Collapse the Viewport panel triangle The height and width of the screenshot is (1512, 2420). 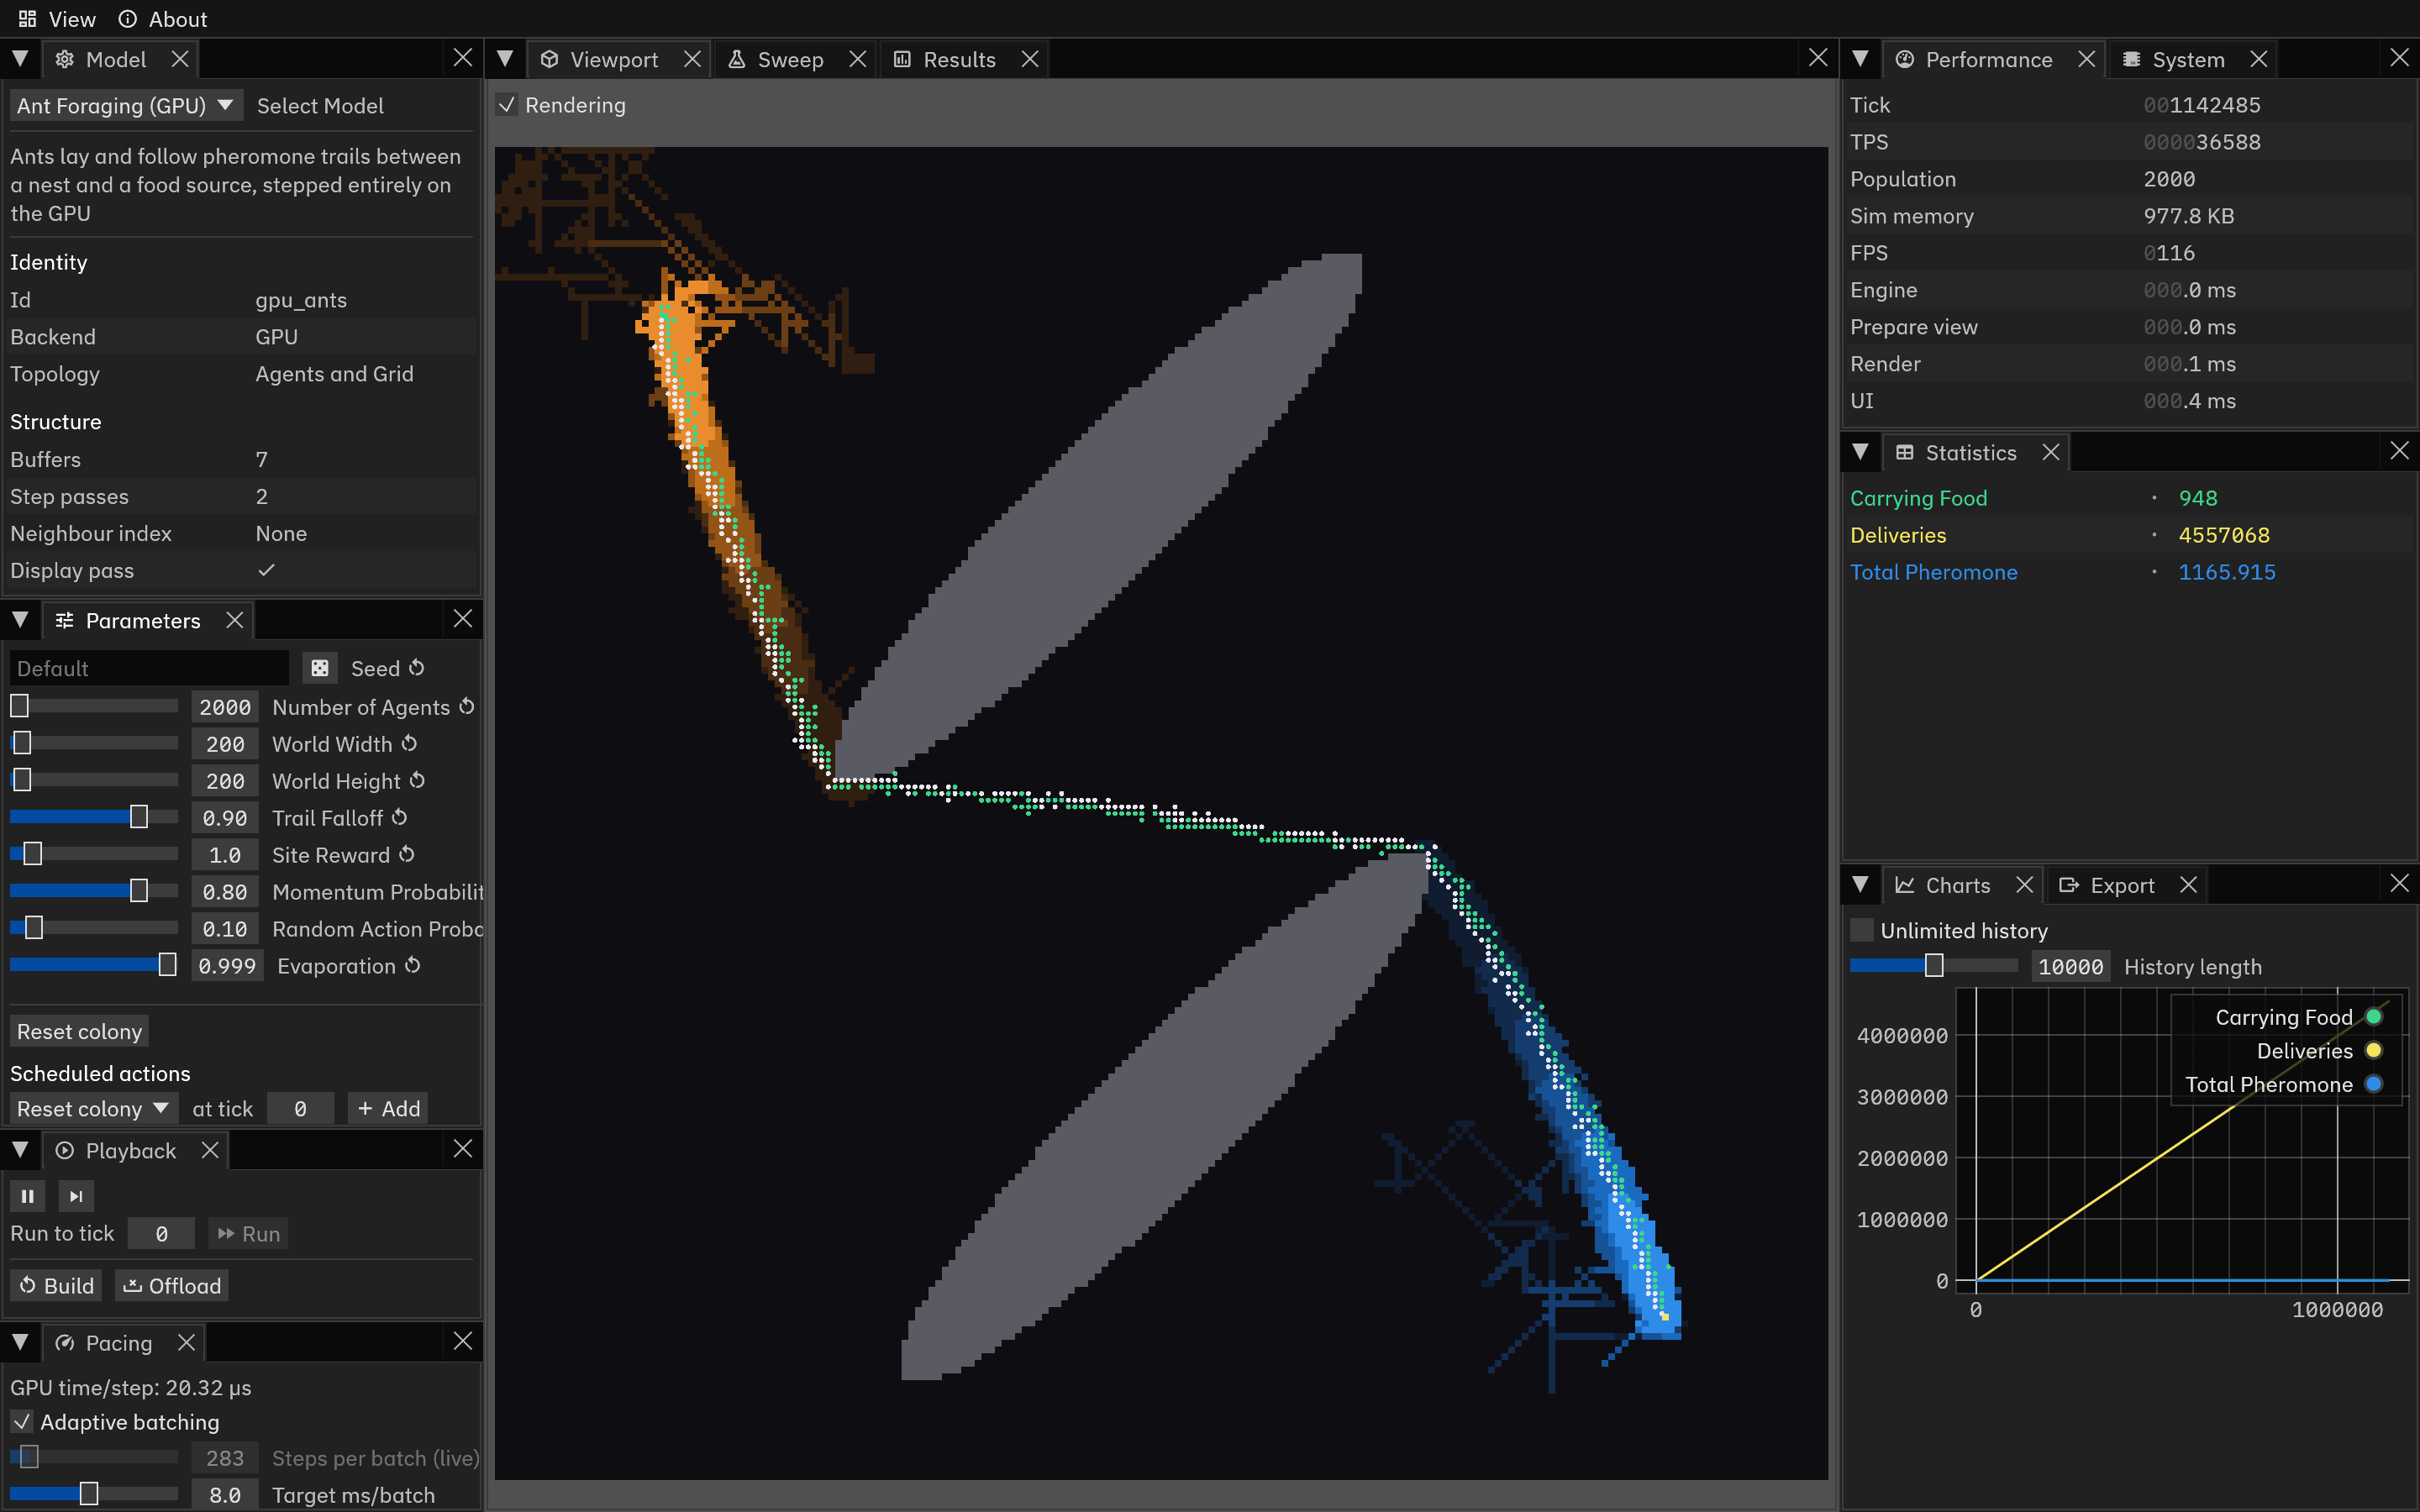point(506,60)
